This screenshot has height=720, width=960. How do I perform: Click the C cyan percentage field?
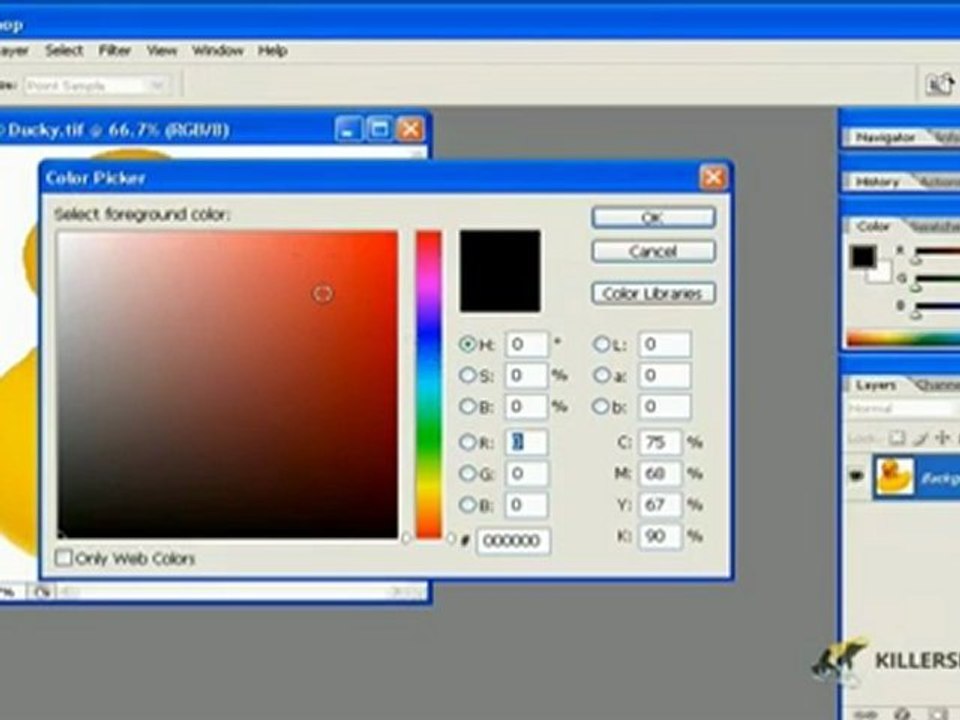[660, 442]
